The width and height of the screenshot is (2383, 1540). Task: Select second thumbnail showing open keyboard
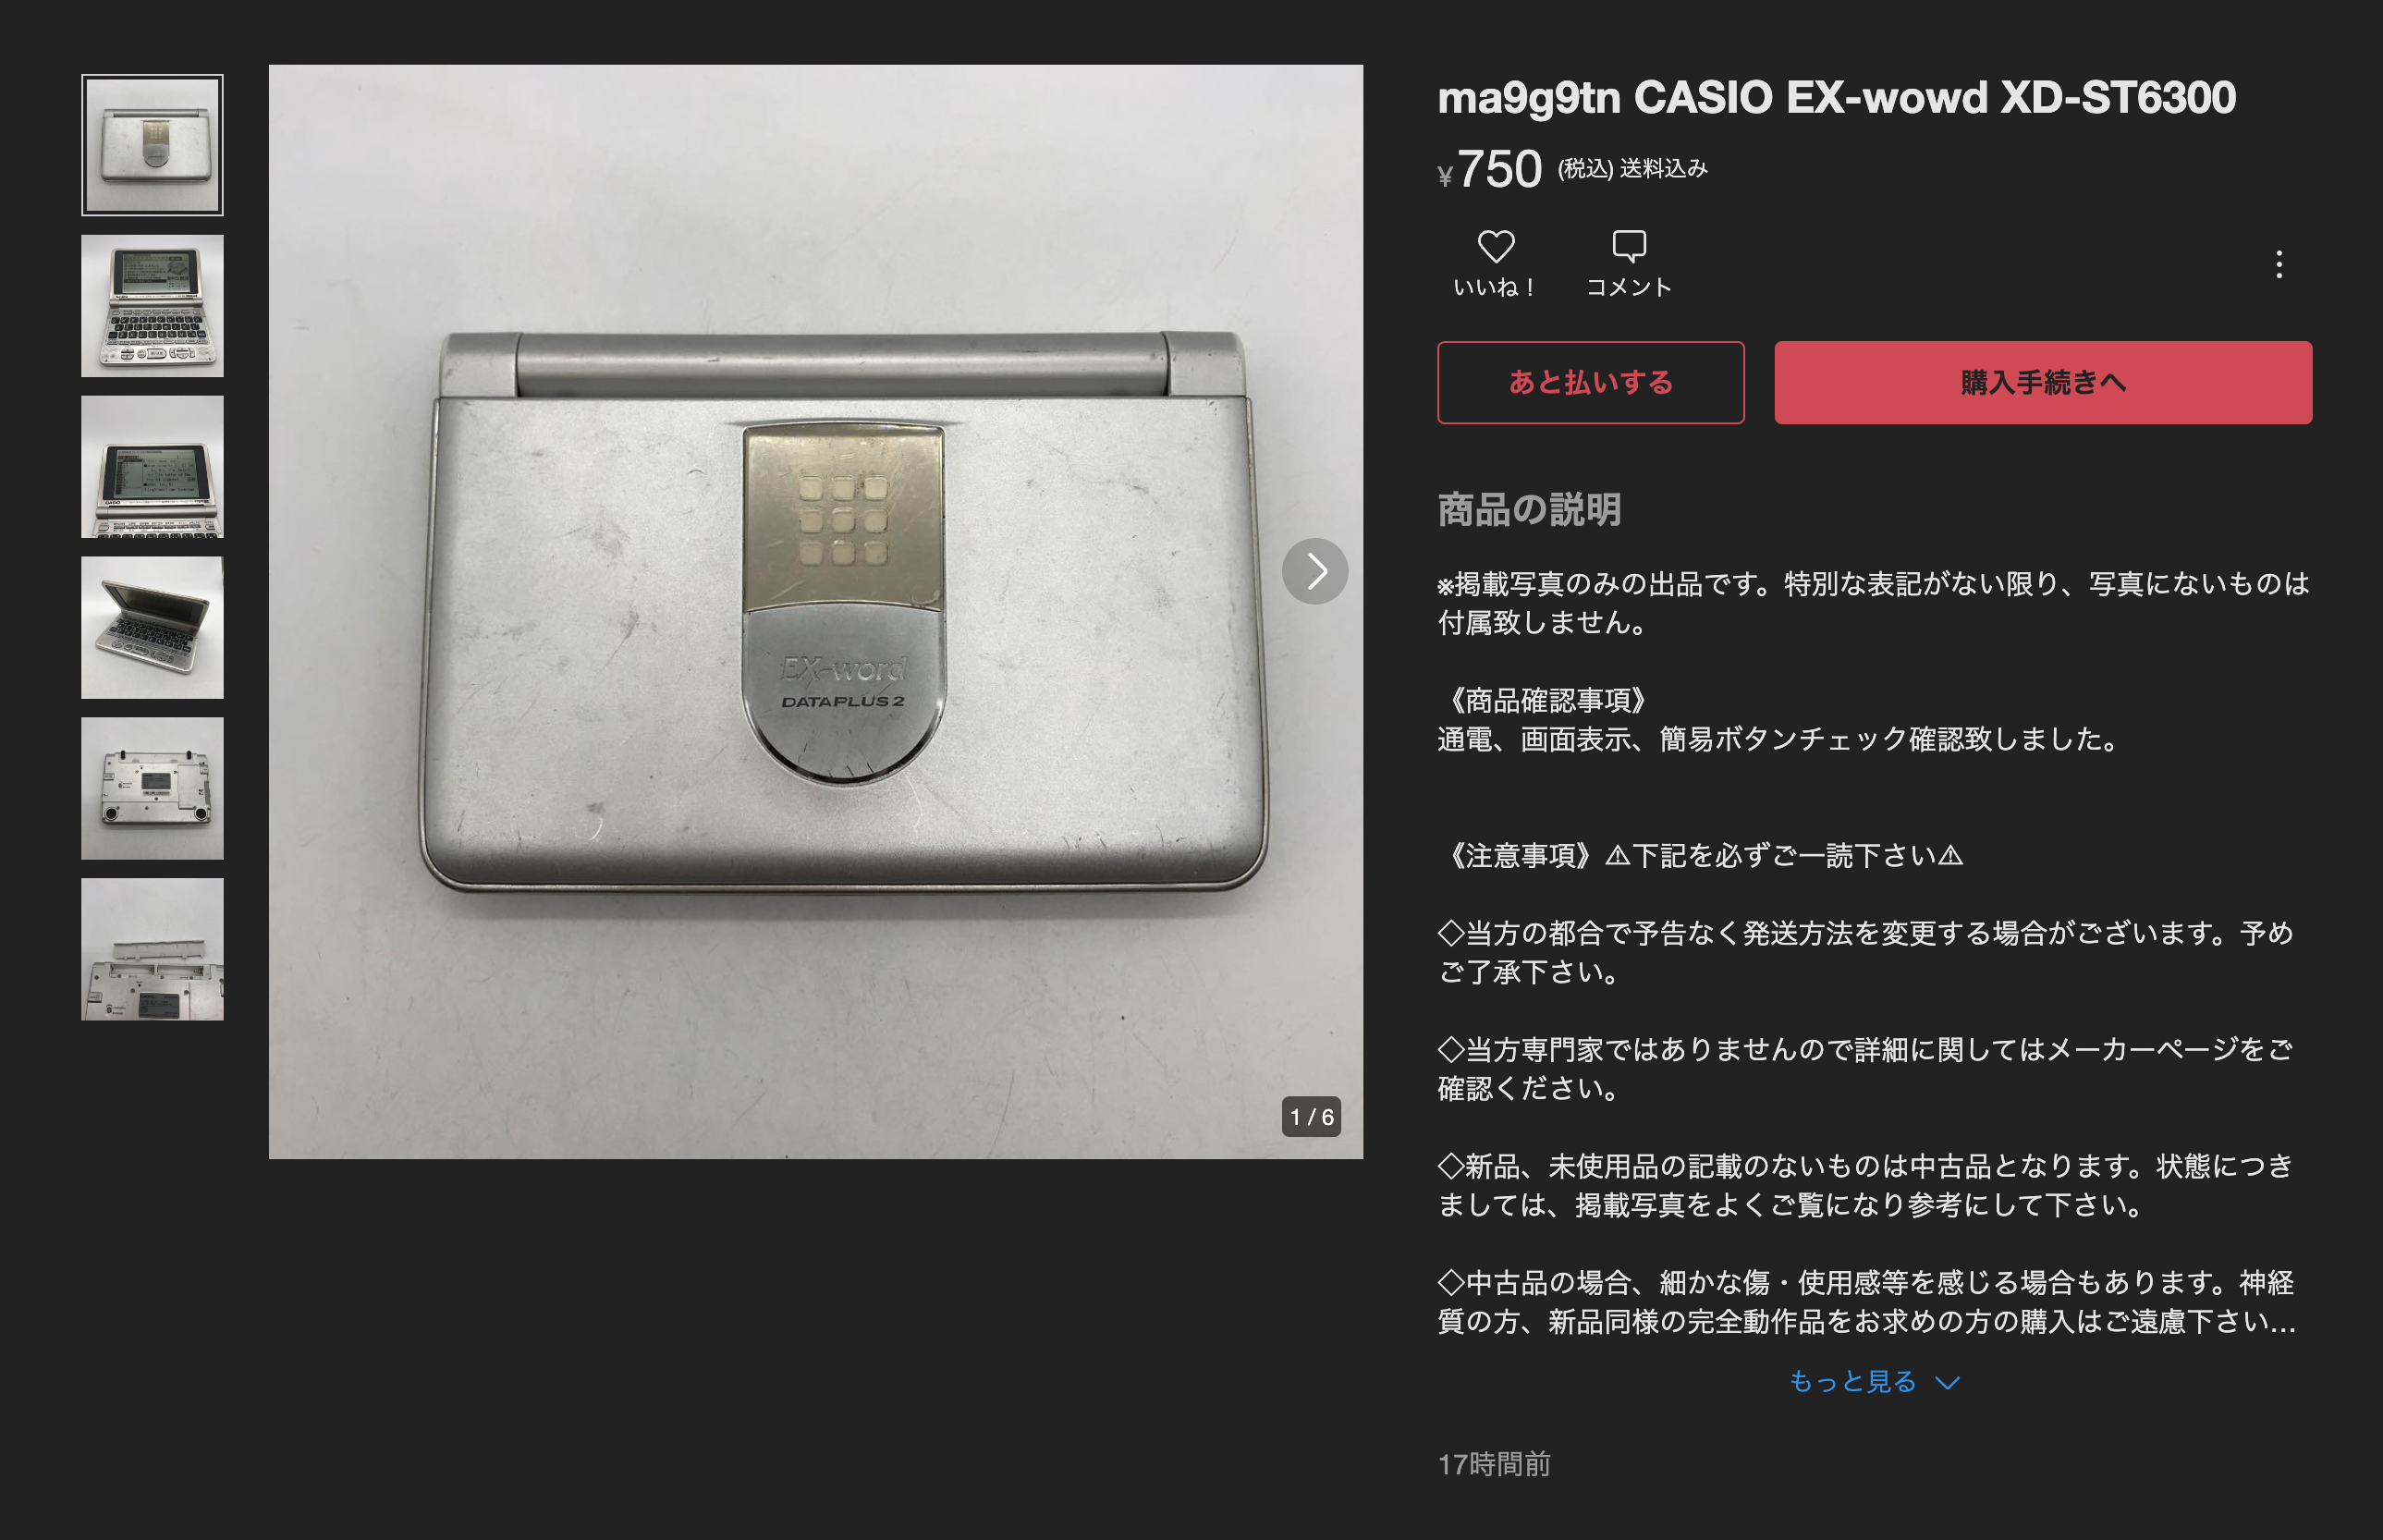point(152,306)
